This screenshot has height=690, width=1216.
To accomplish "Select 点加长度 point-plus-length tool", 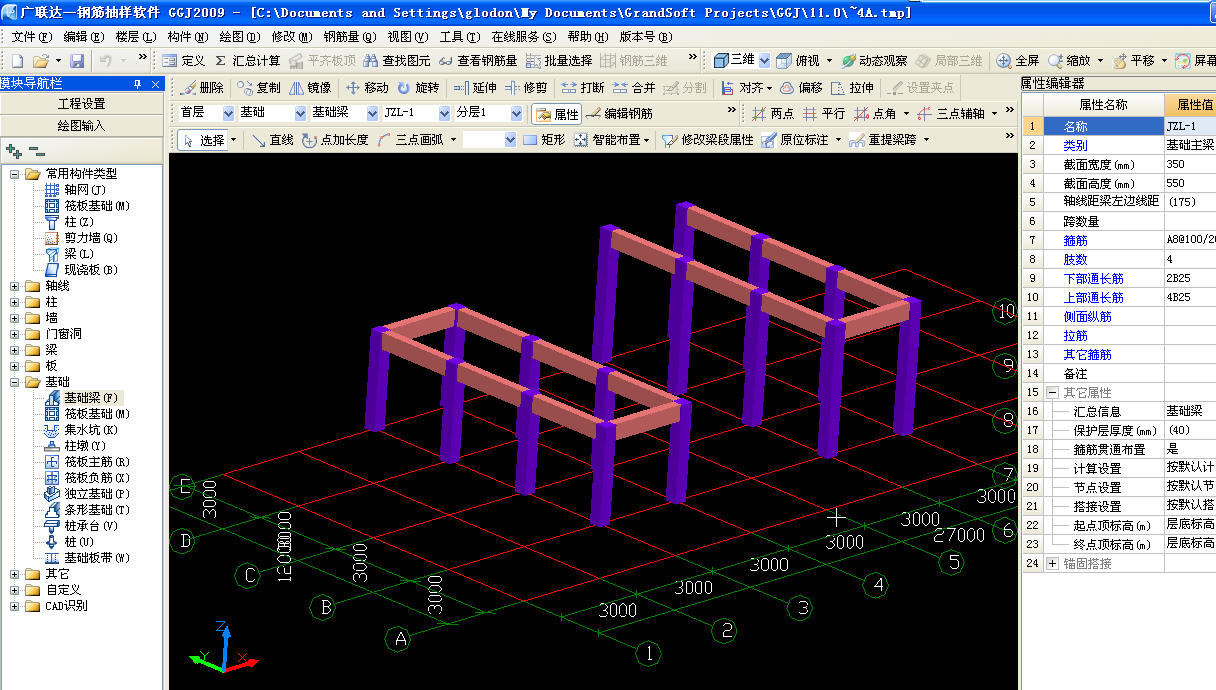I will click(335, 140).
